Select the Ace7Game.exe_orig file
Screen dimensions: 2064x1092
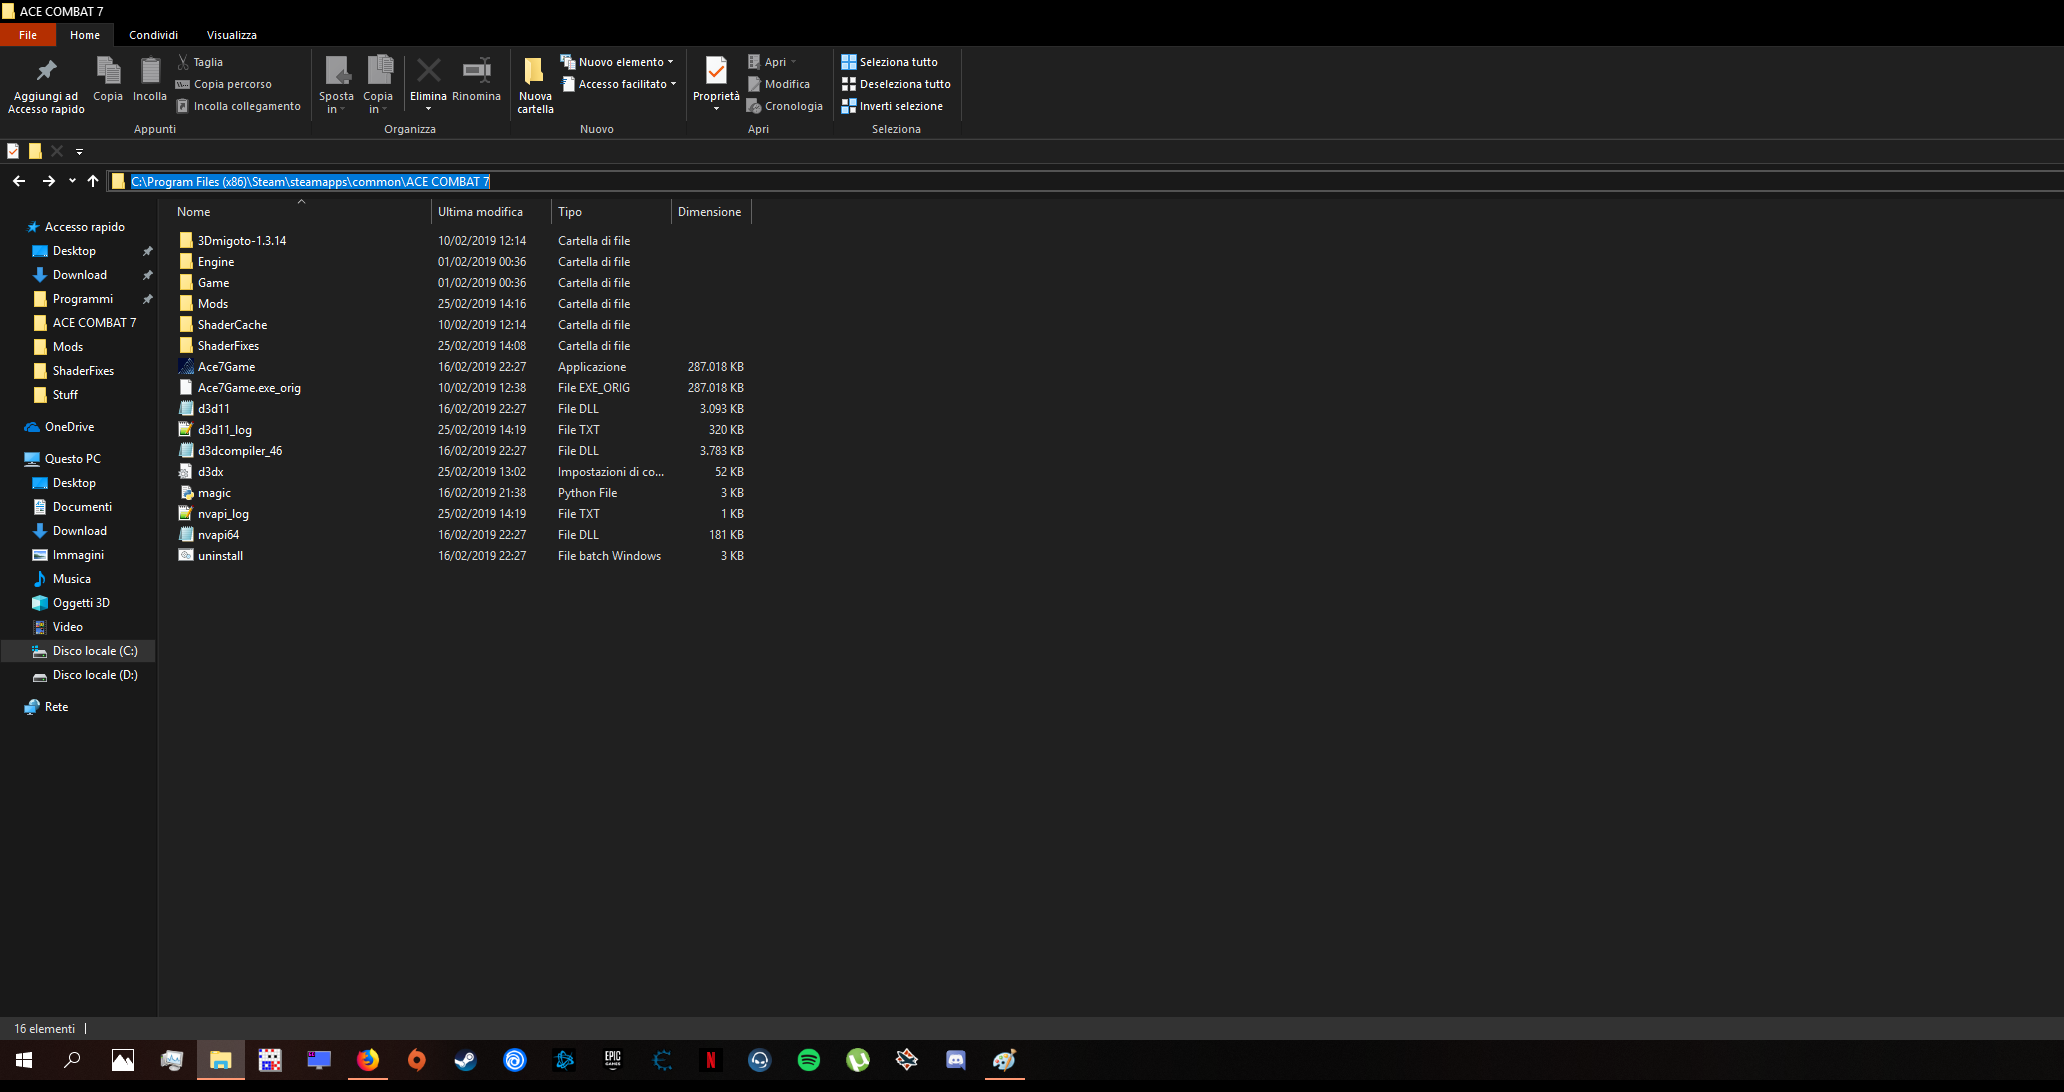point(249,388)
